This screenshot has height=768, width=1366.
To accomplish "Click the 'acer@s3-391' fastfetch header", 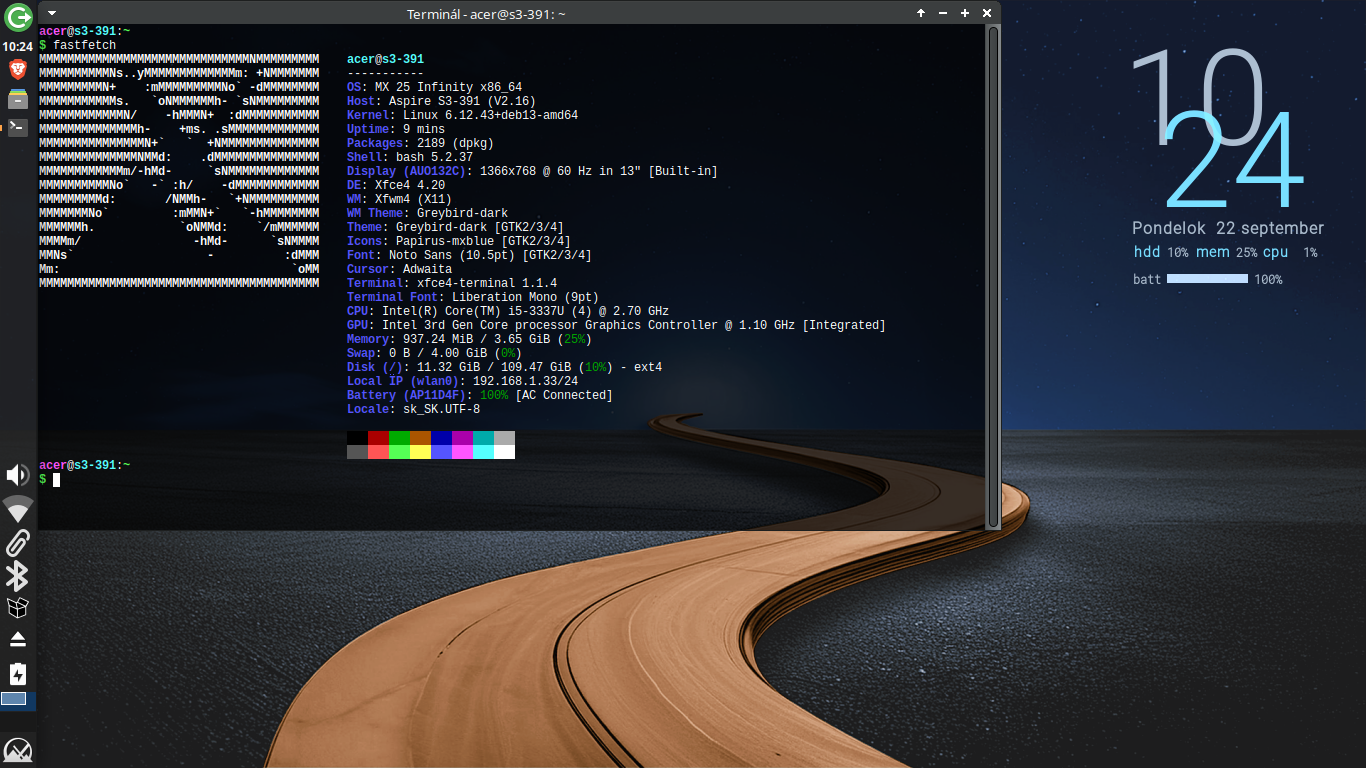I will click(385, 59).
